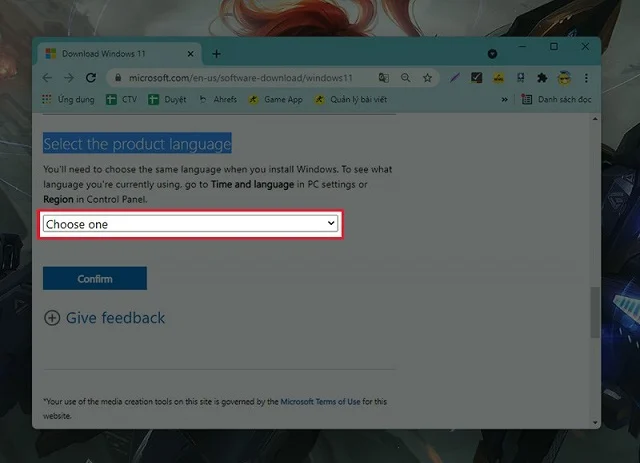Click the scrollbar up arrow
The height and width of the screenshot is (463, 640).
pyautogui.click(x=595, y=119)
